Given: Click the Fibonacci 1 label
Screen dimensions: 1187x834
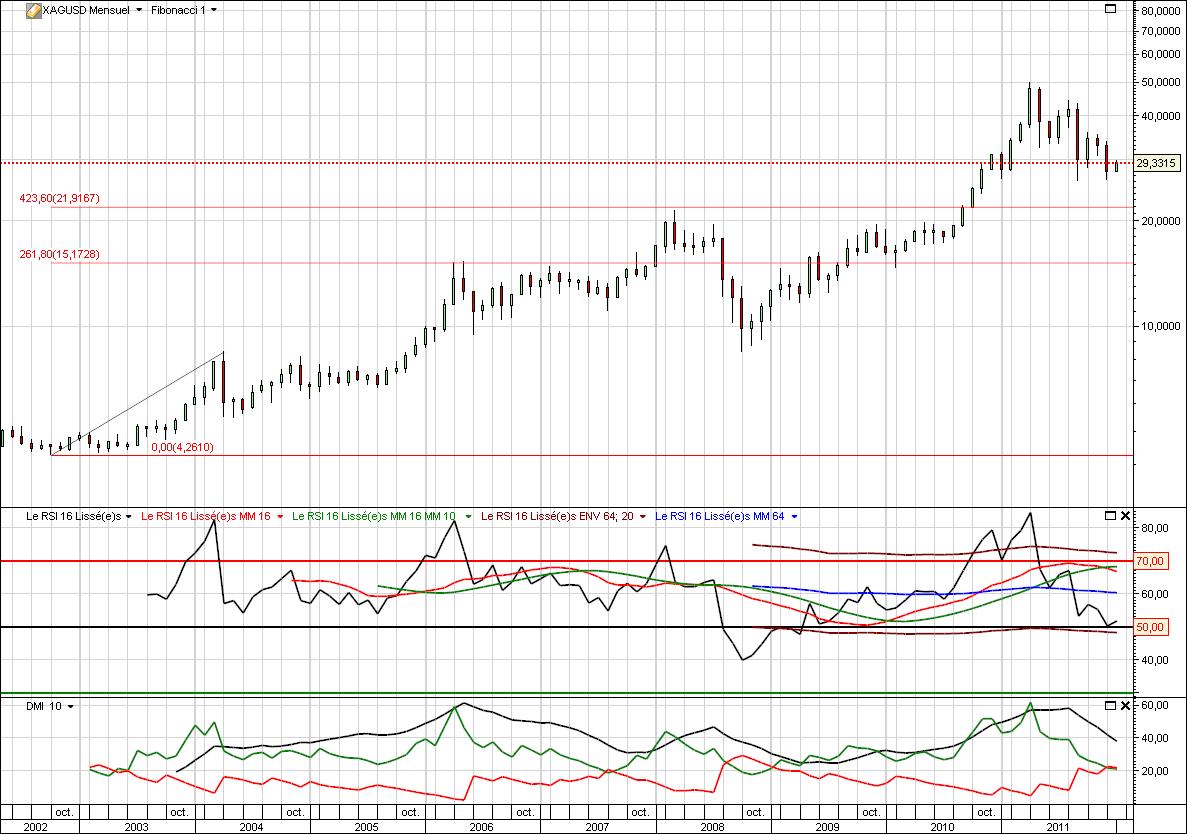Looking at the screenshot, I should 178,11.
